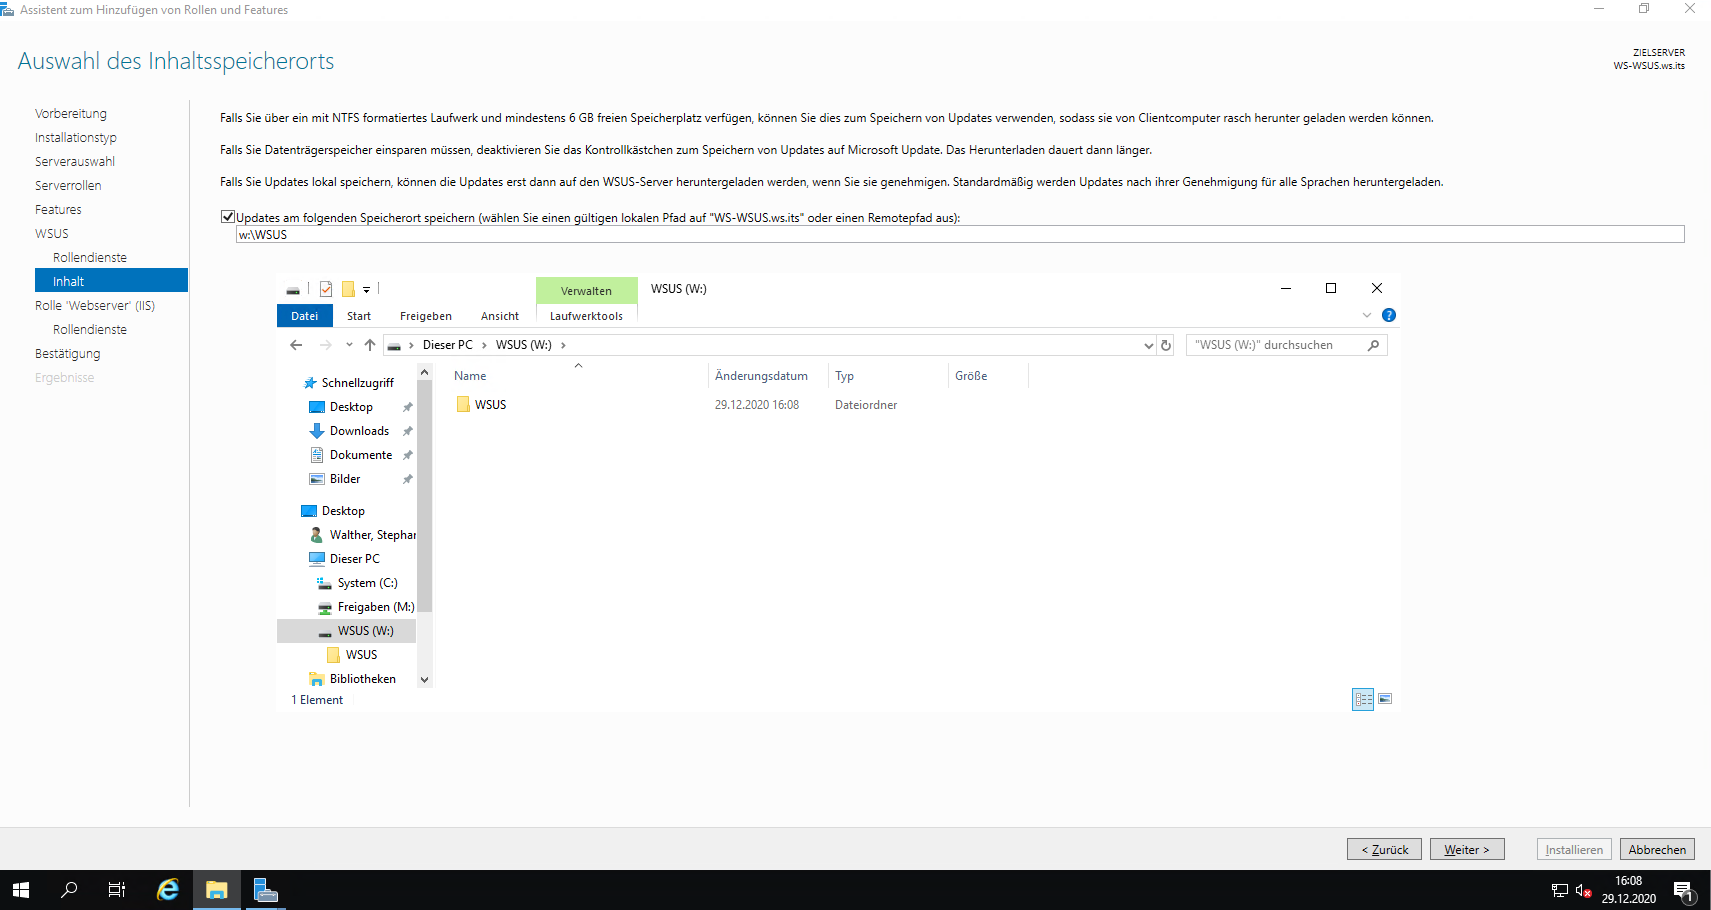Screen dimensions: 1711x910
Task: Go back with the Explorer back arrow
Action: 296,345
